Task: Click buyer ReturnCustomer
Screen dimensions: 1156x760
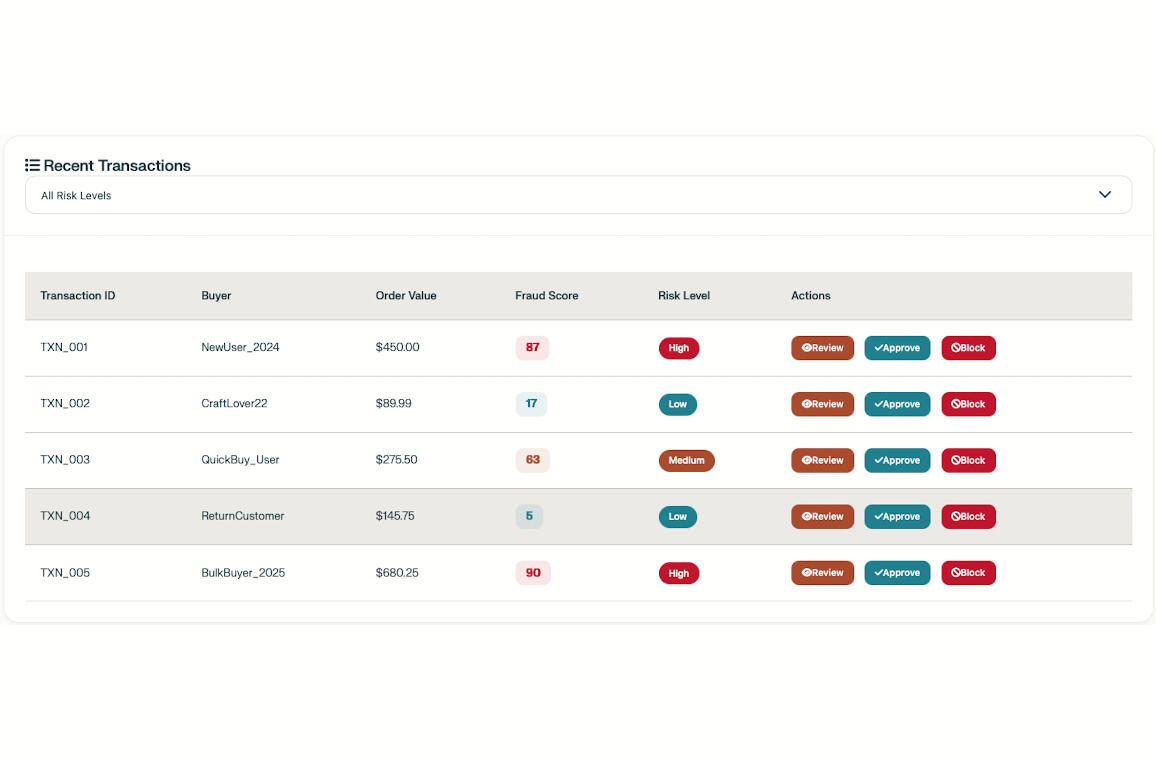Action: (x=243, y=516)
